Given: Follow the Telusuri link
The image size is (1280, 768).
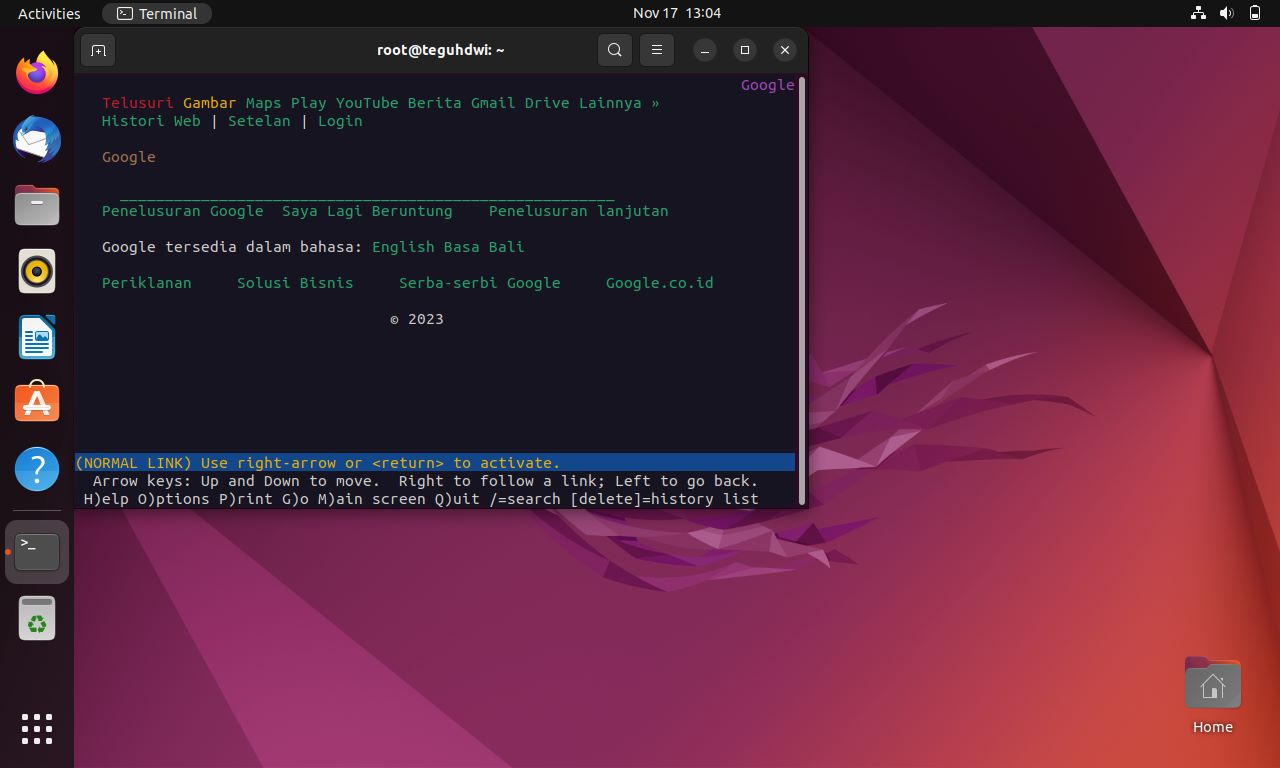Looking at the screenshot, I should tap(138, 103).
